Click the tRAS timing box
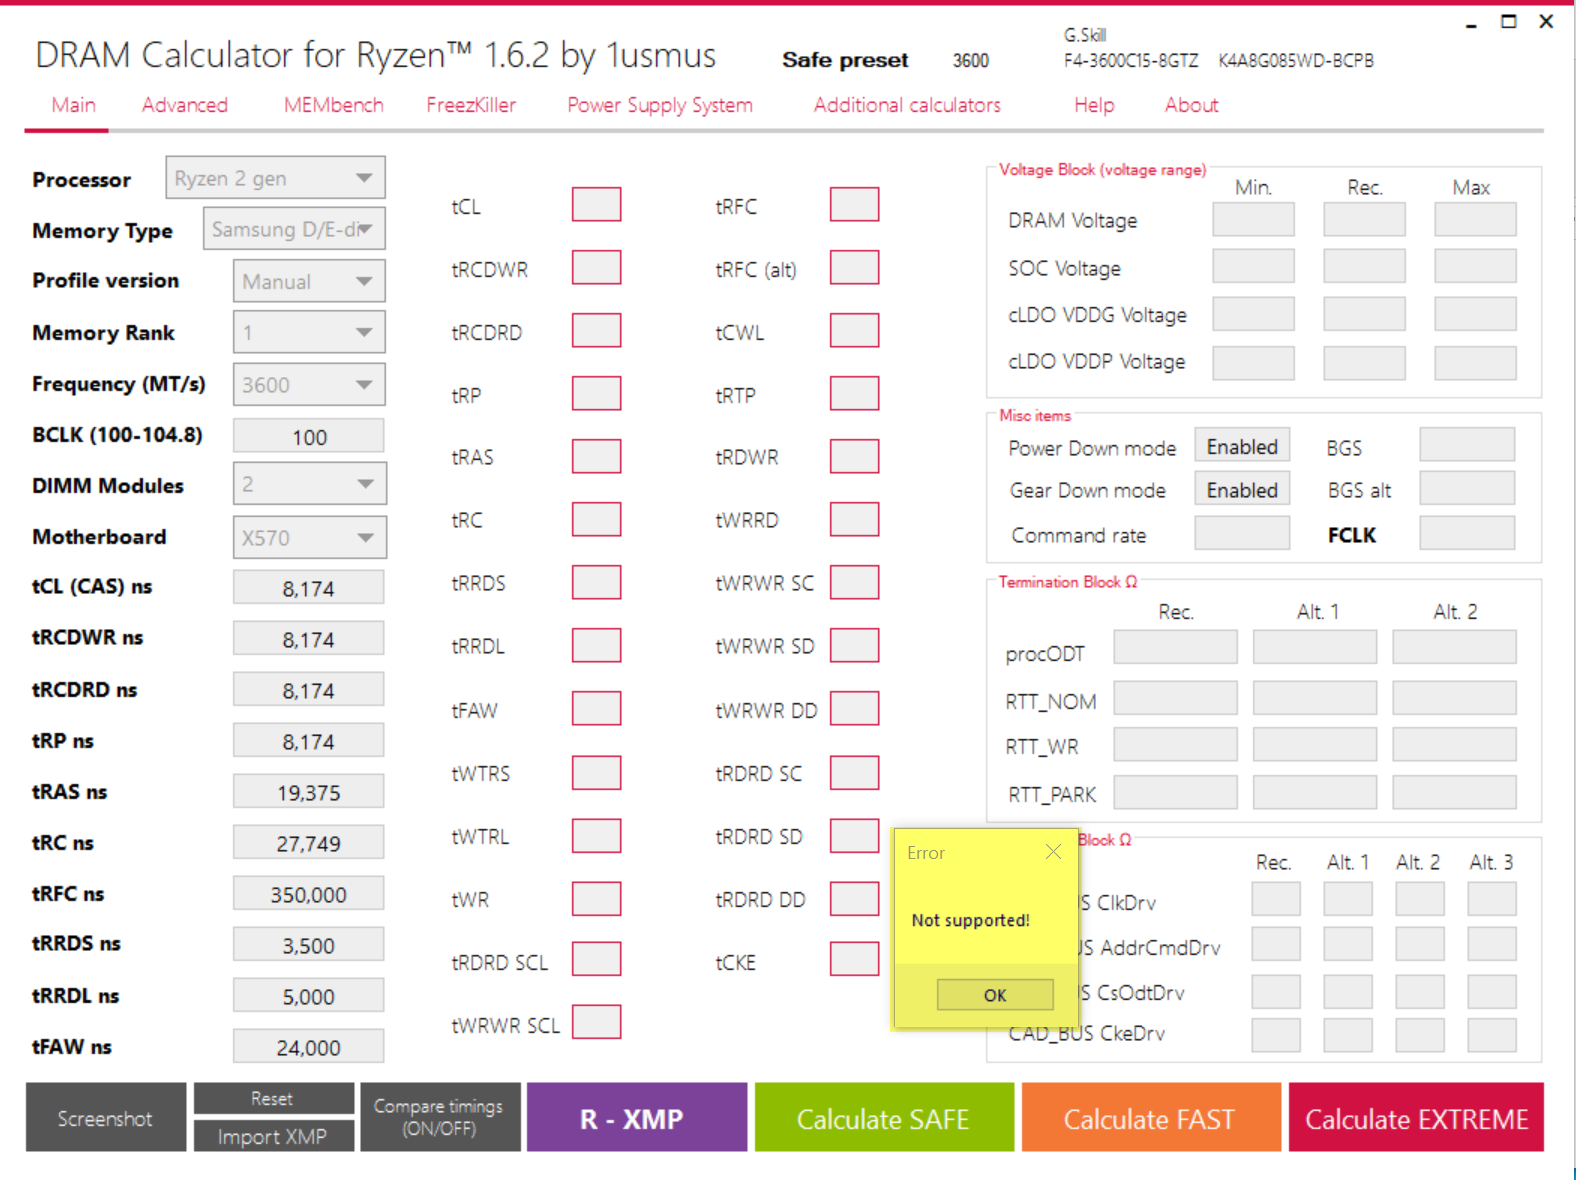 [x=597, y=457]
